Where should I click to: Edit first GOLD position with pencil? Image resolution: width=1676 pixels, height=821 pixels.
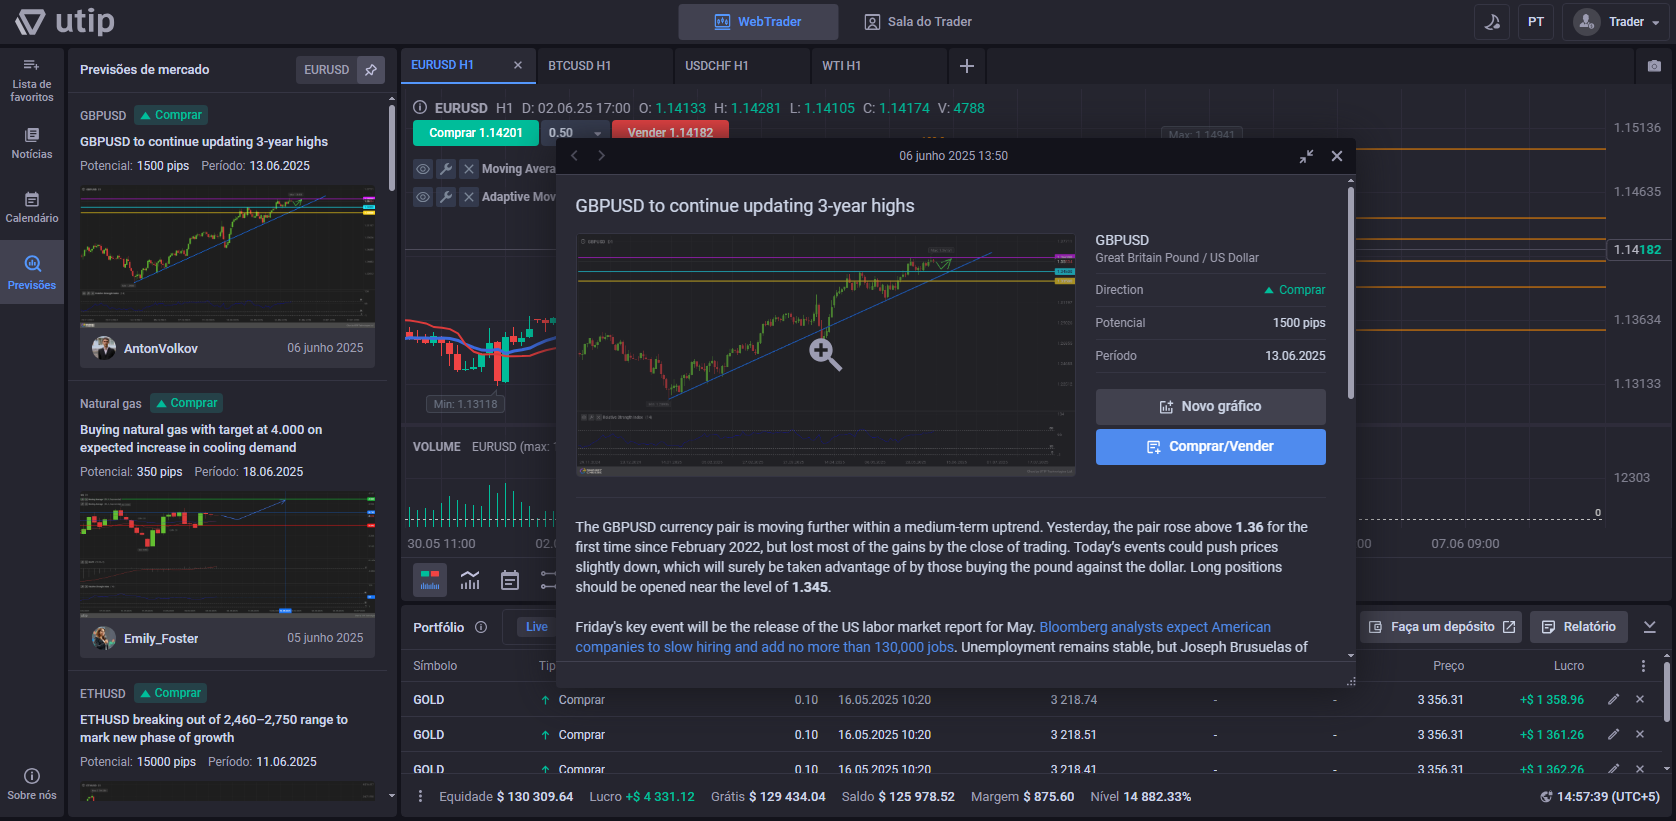[1613, 700]
